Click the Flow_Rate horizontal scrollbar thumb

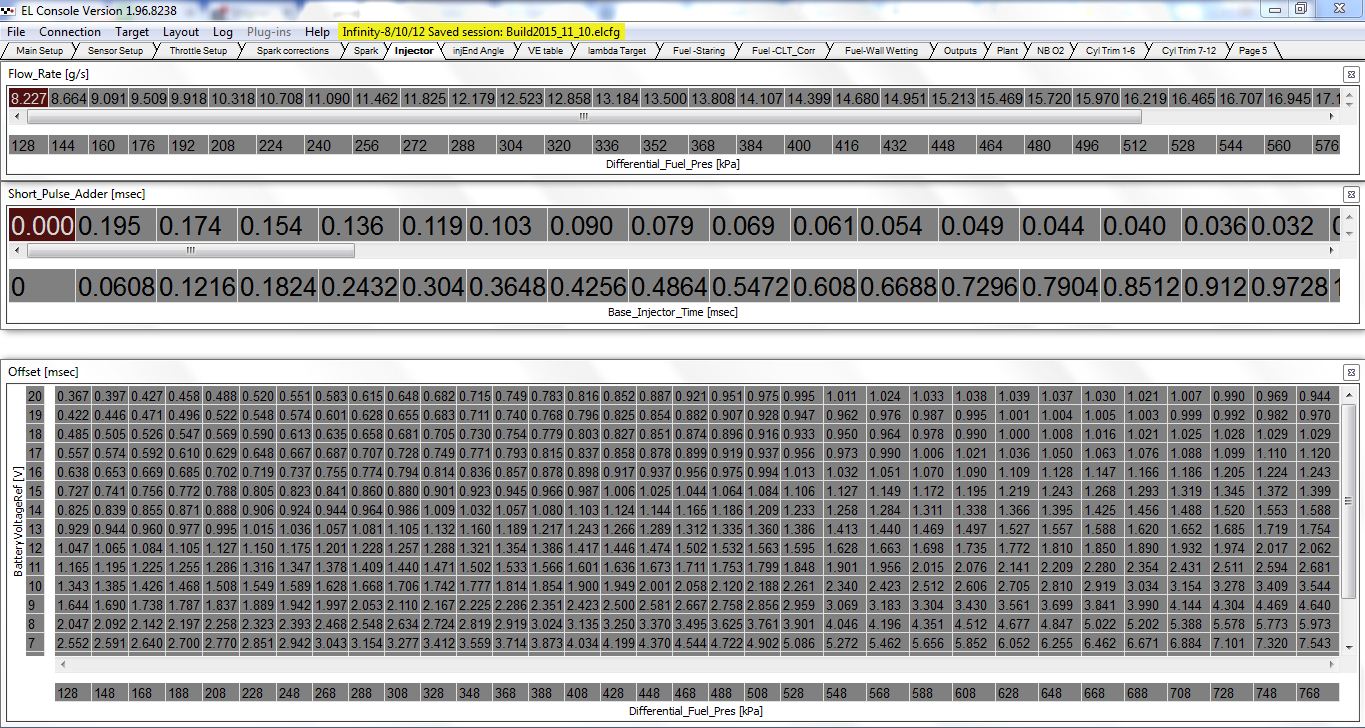(x=584, y=117)
